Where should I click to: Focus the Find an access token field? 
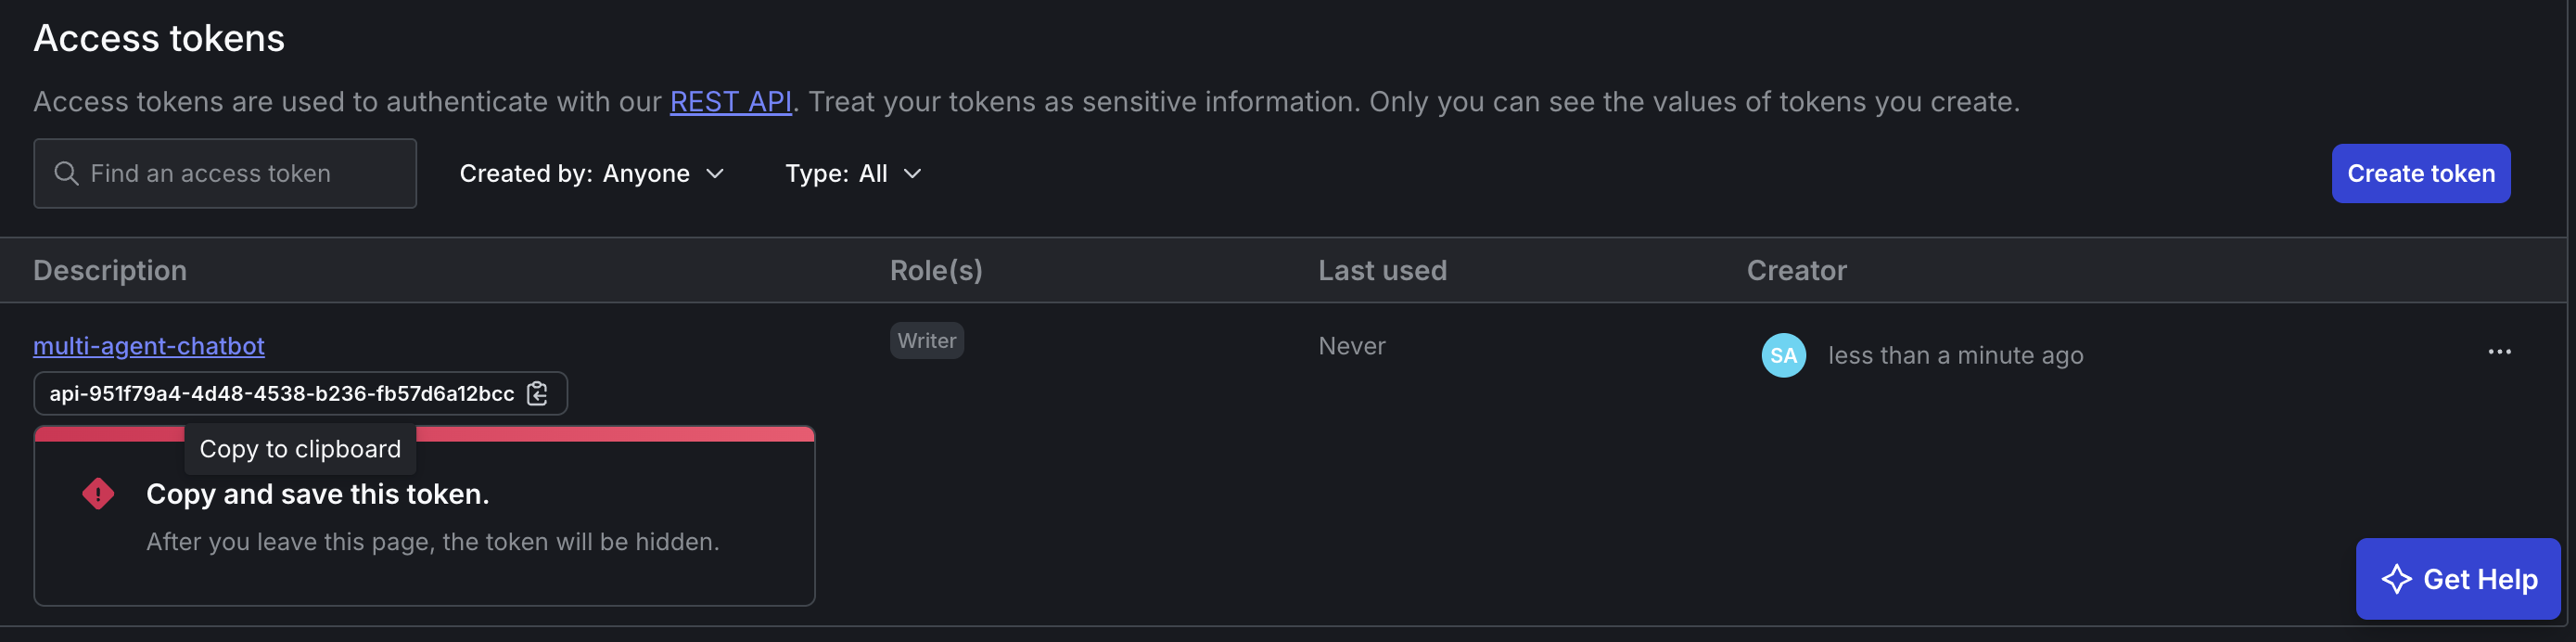pyautogui.click(x=240, y=173)
